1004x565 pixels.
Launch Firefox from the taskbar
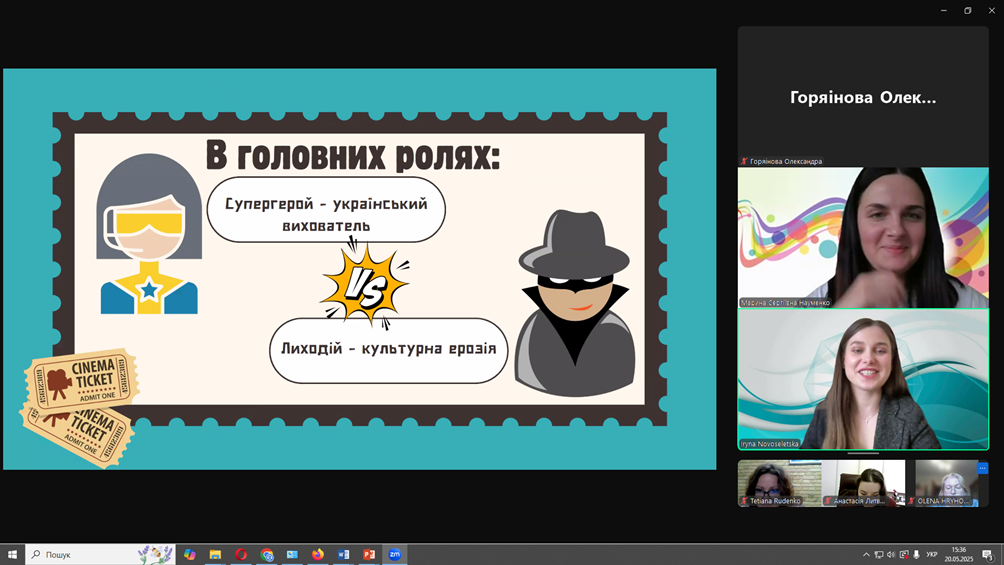coord(318,554)
